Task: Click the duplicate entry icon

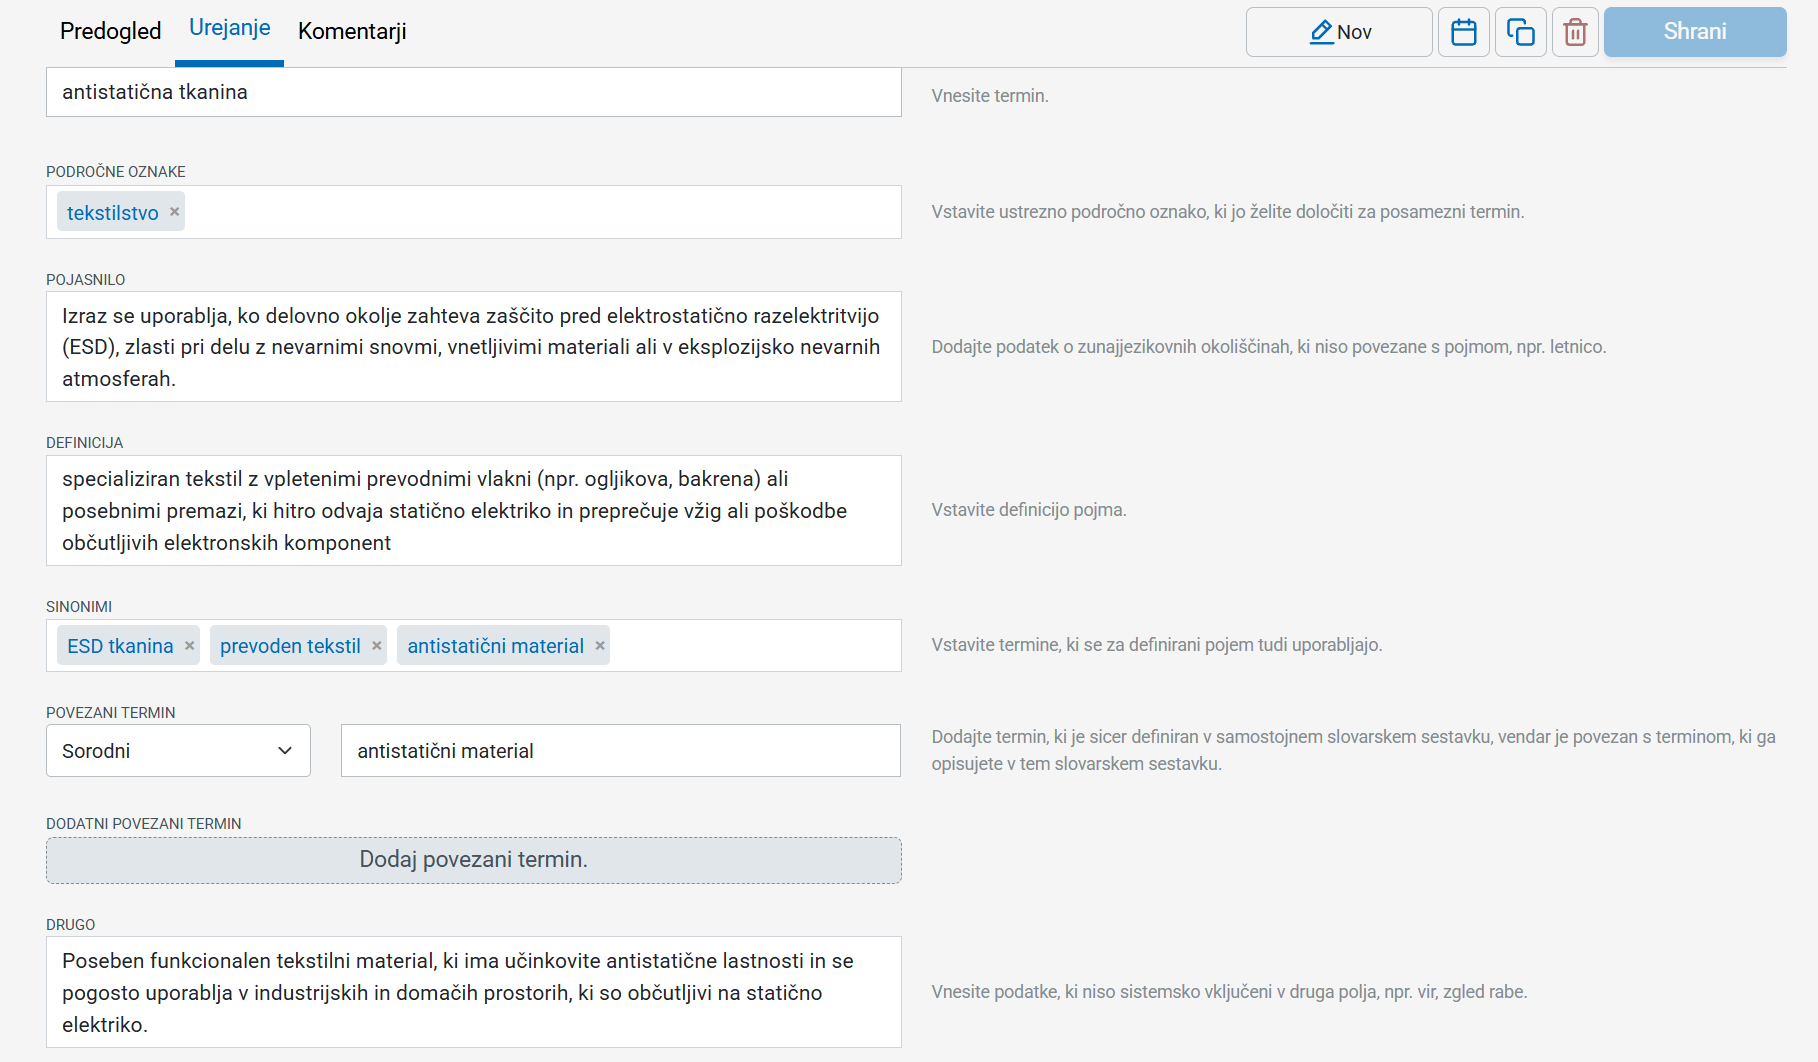Action: [1520, 32]
